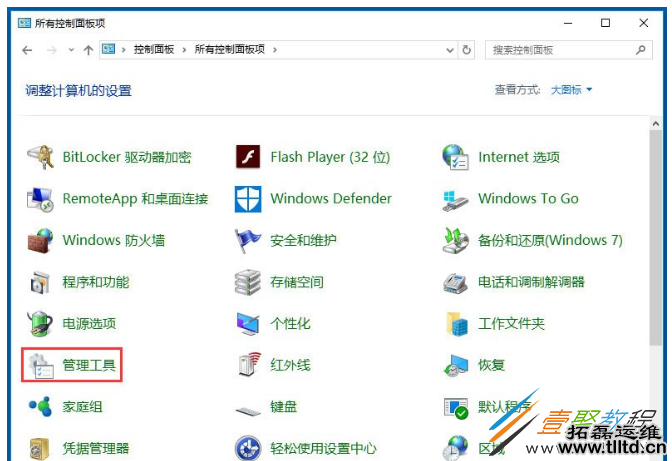Go forward with the forward arrow
Screen dimensions: 672x461
tap(52, 50)
